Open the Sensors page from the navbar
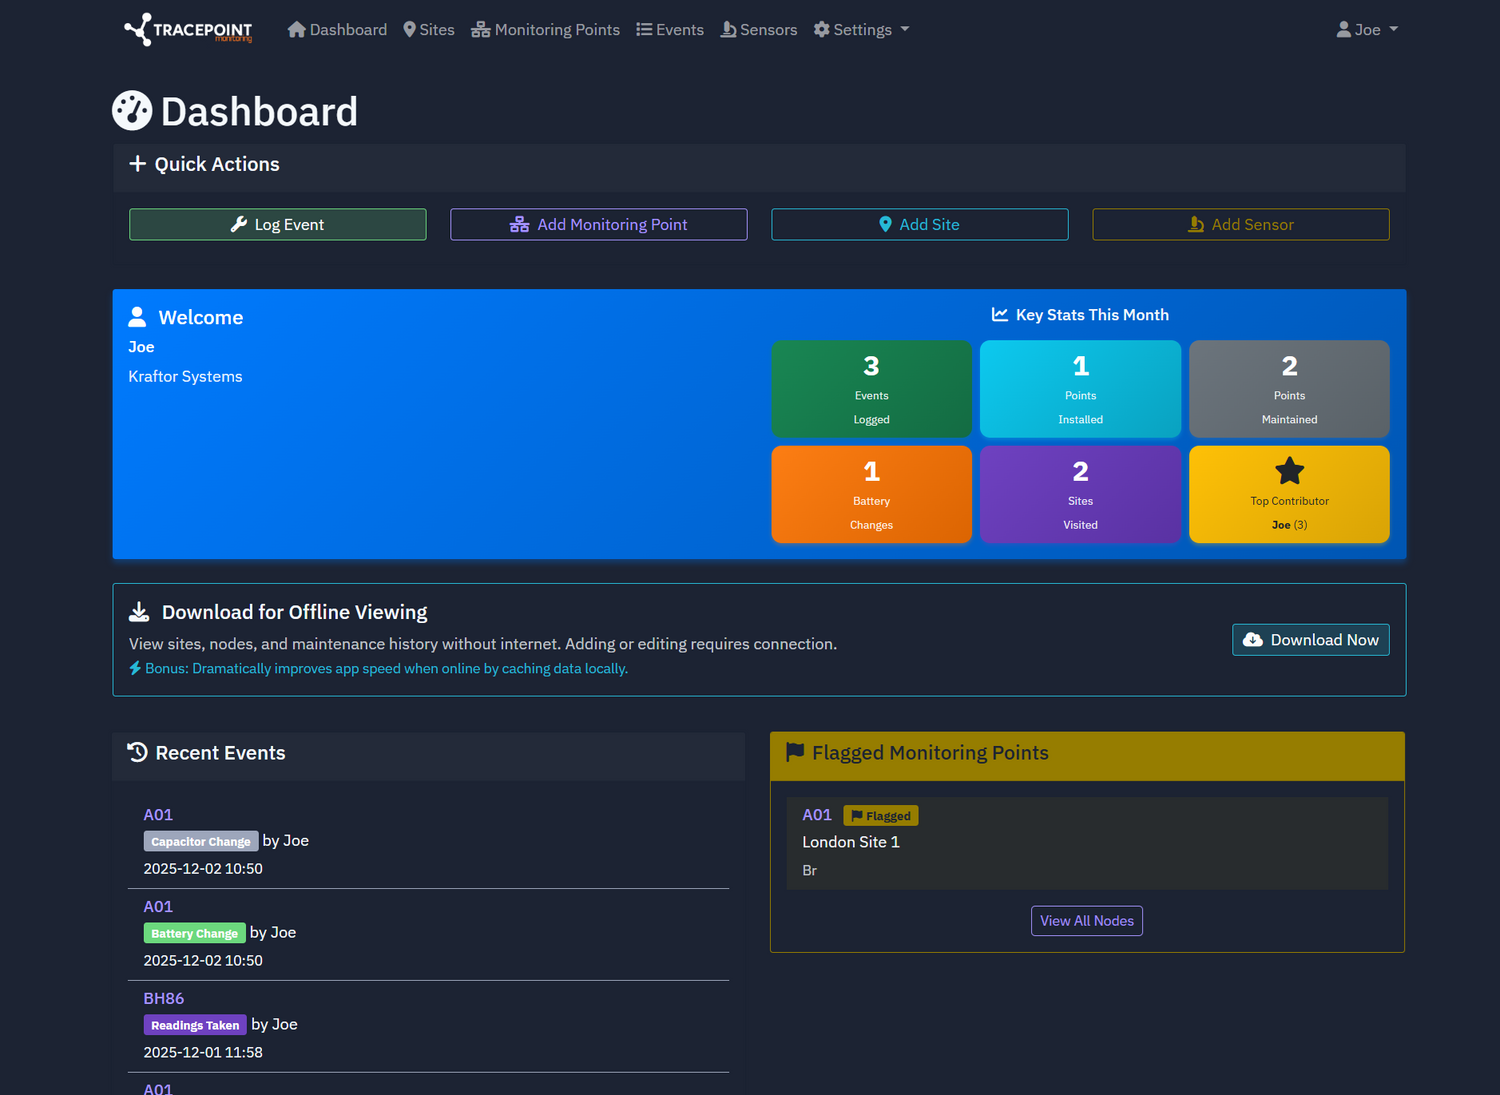 click(759, 29)
